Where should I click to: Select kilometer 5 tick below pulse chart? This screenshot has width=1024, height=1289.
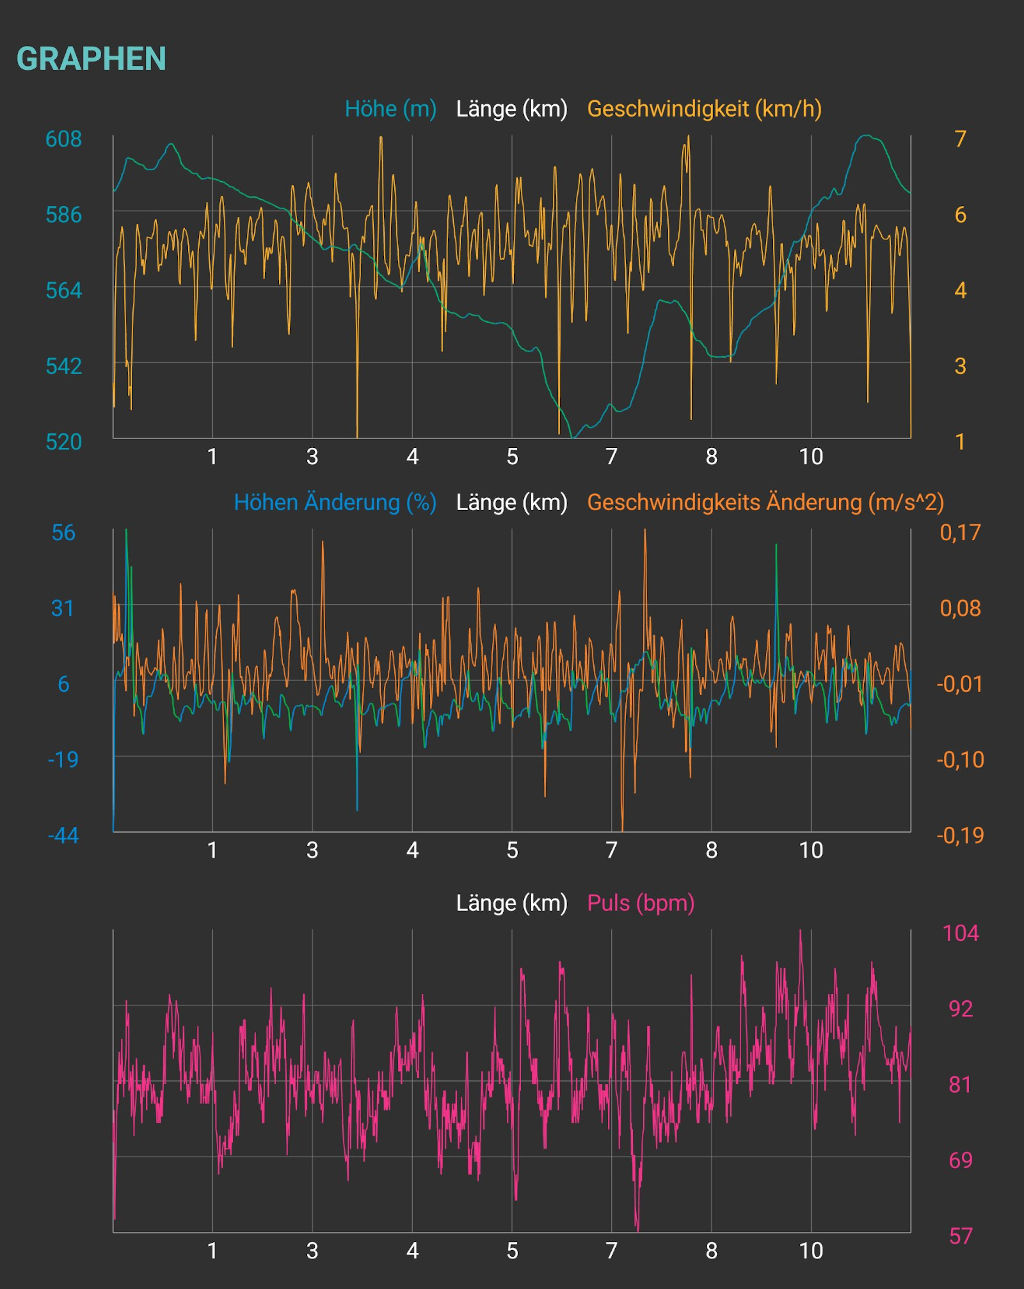click(x=512, y=1250)
